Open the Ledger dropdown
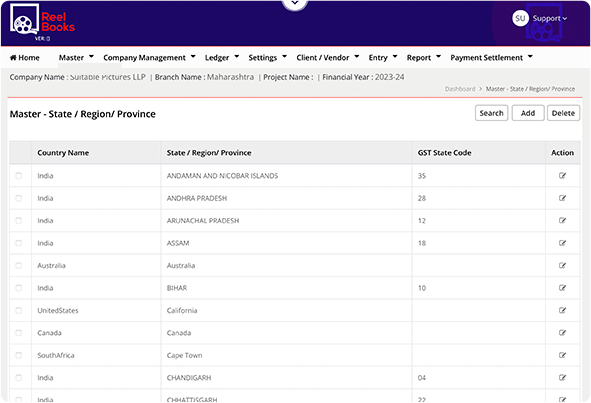 [222, 58]
